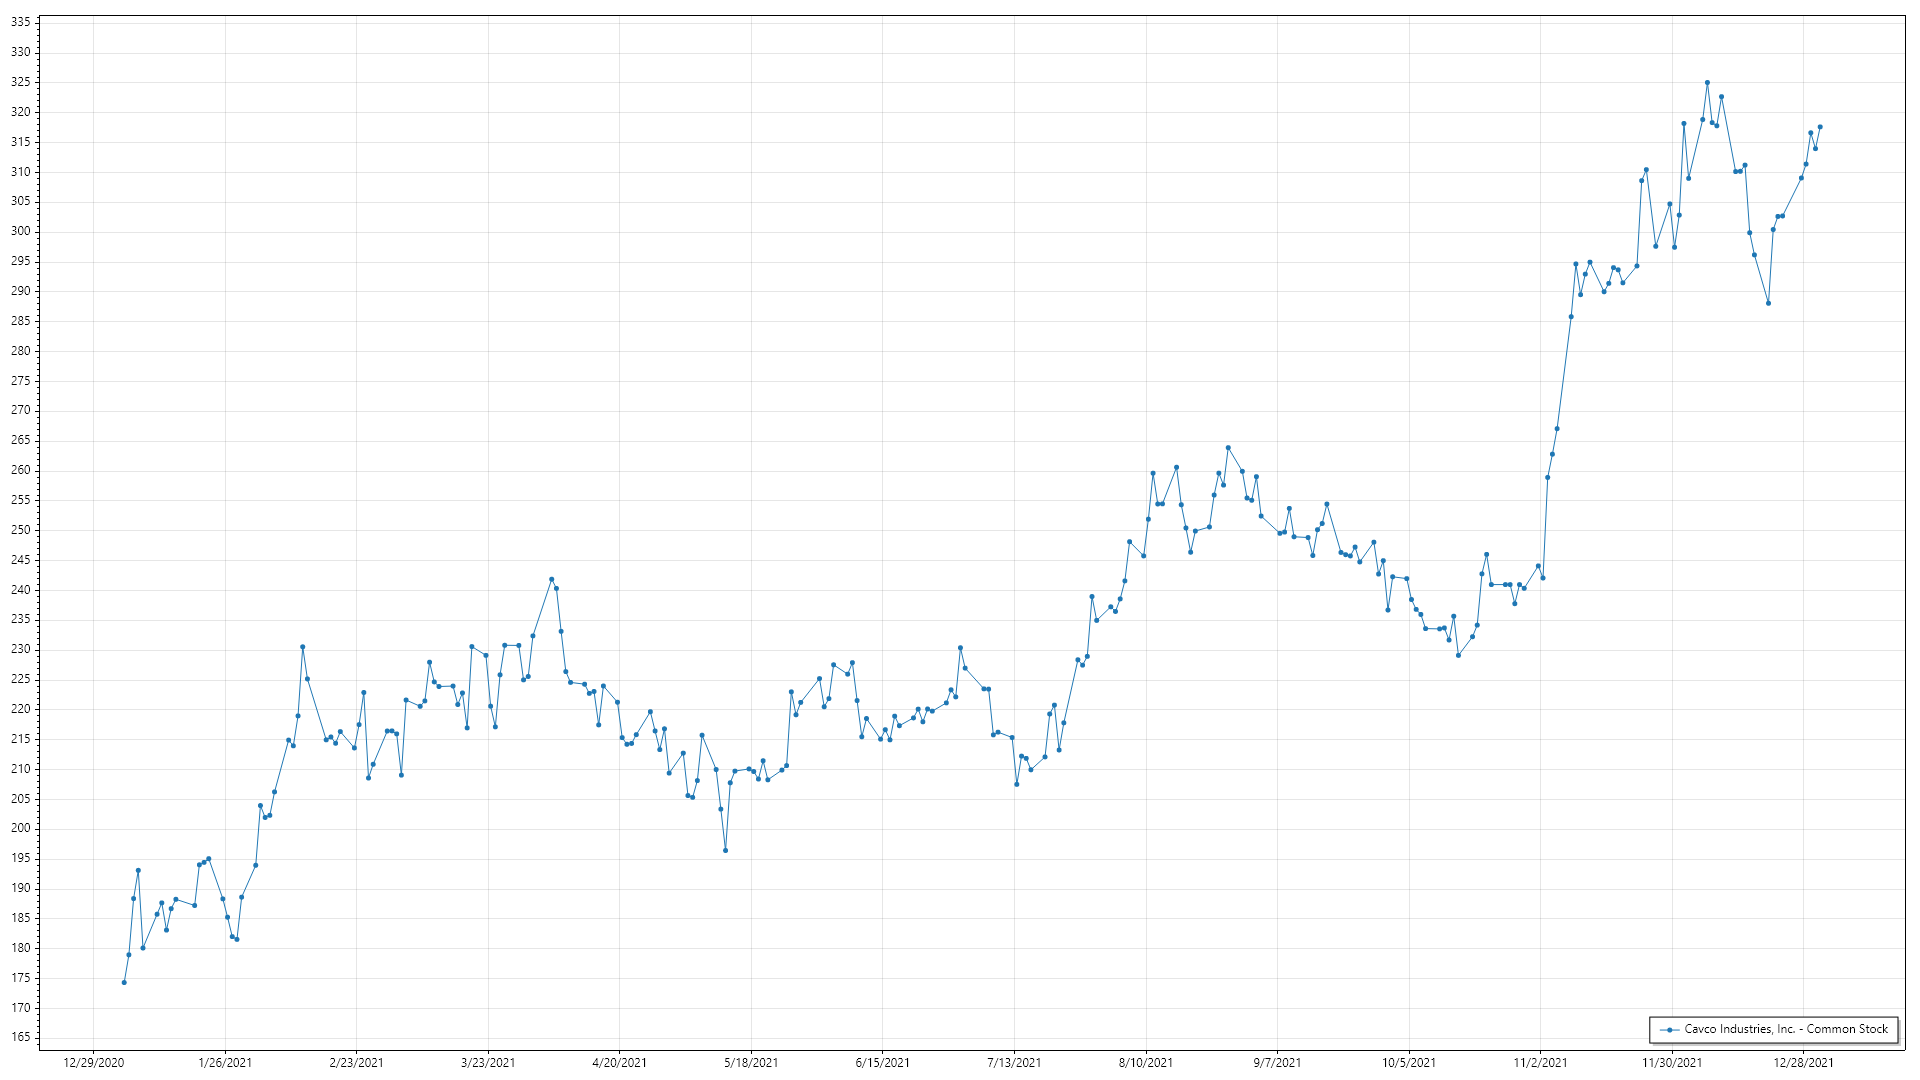Click the 12/29/2020 date axis label
Screen dimensions: 1920x1080
(93, 1062)
